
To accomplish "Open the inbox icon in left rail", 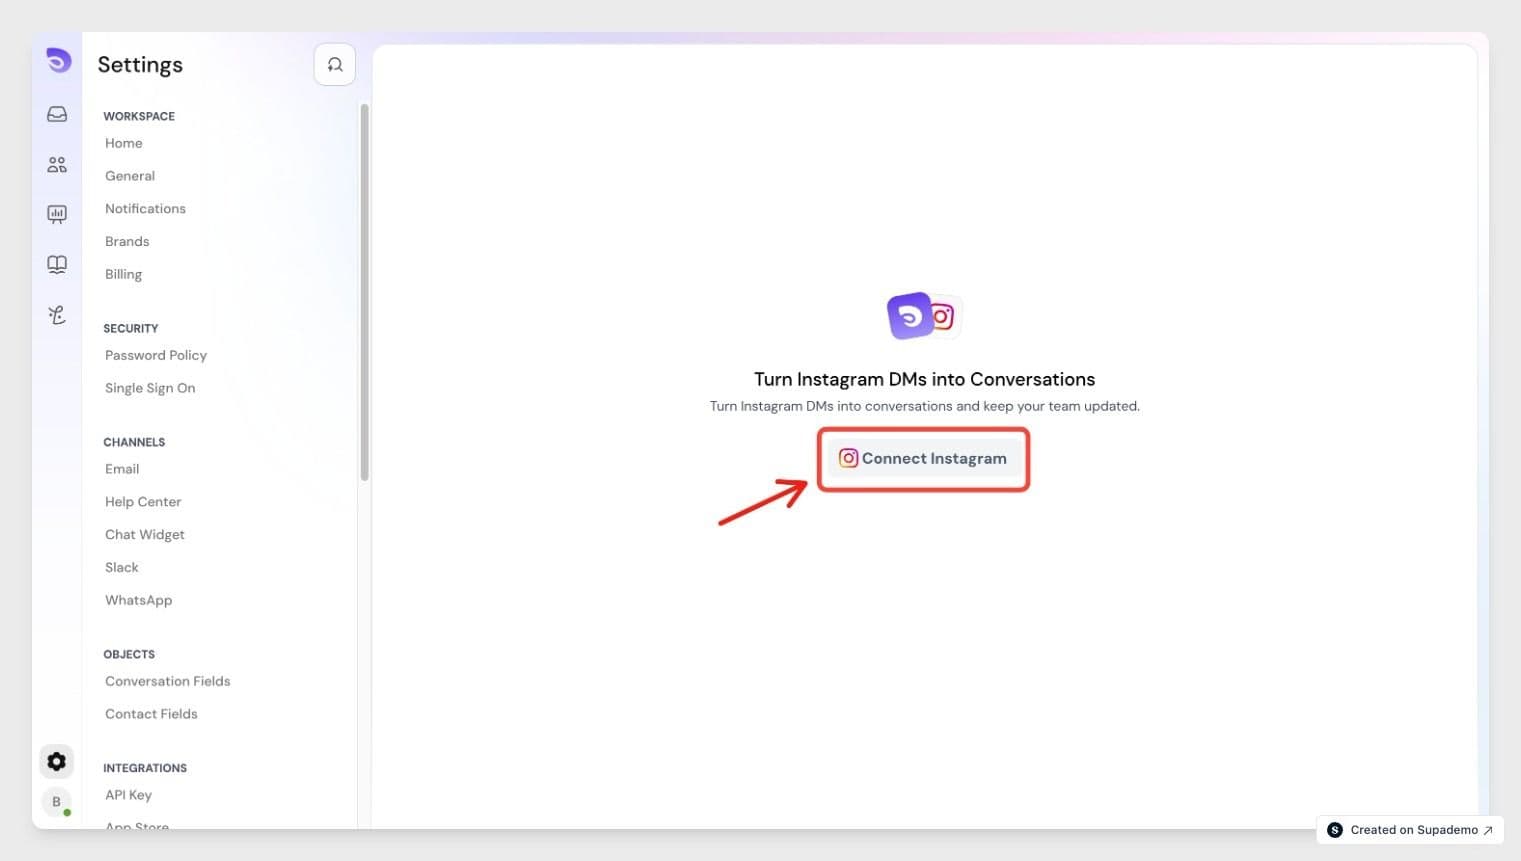I will 57,114.
